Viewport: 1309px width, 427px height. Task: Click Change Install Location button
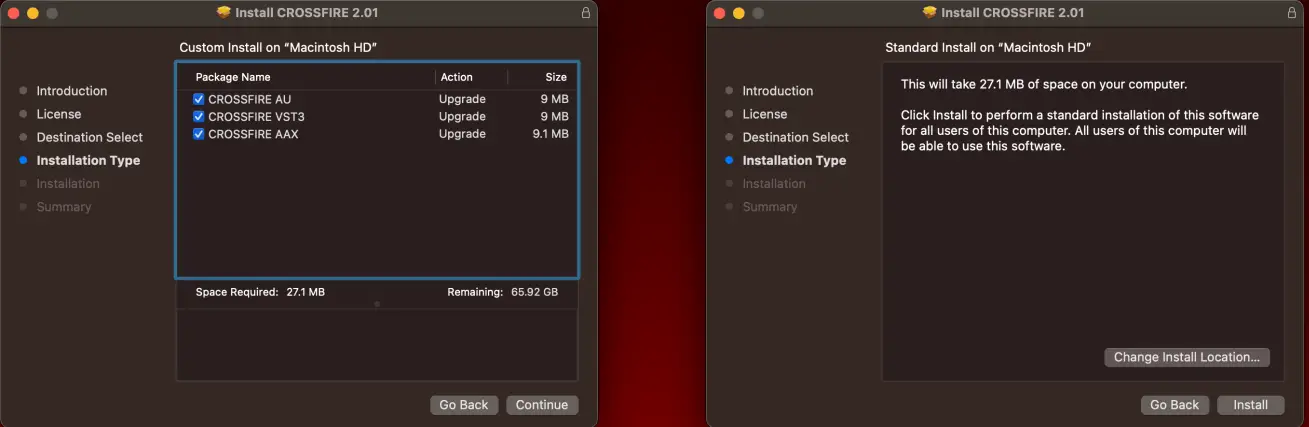point(1187,357)
